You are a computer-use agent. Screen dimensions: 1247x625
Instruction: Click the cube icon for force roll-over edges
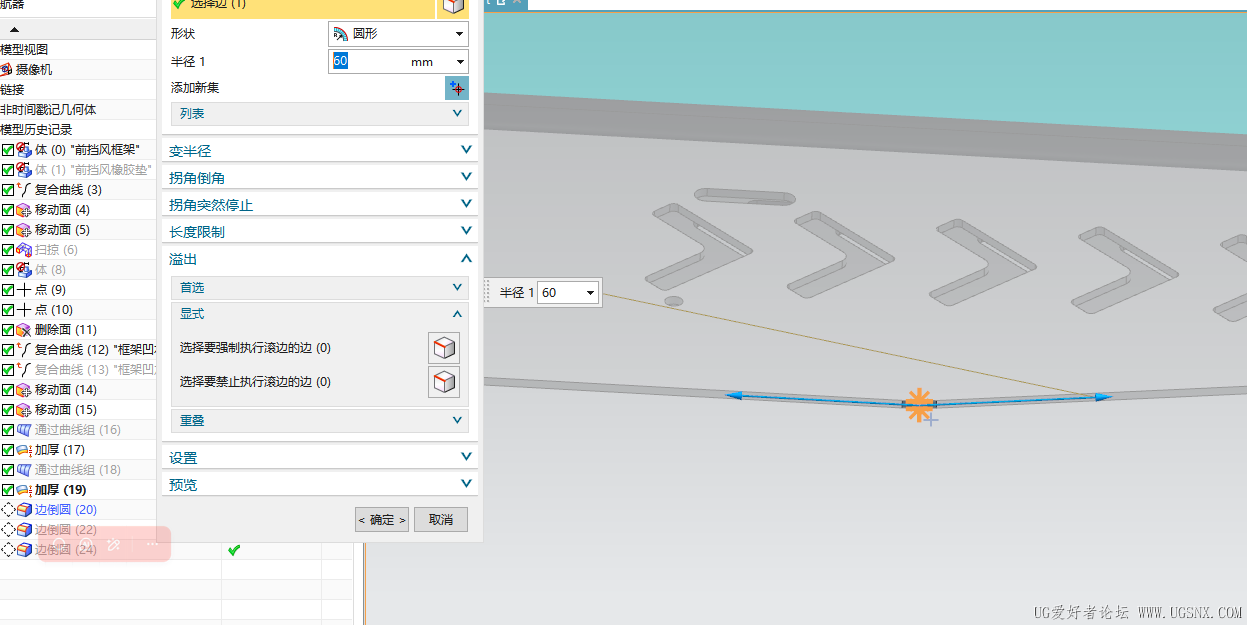pyautogui.click(x=444, y=348)
